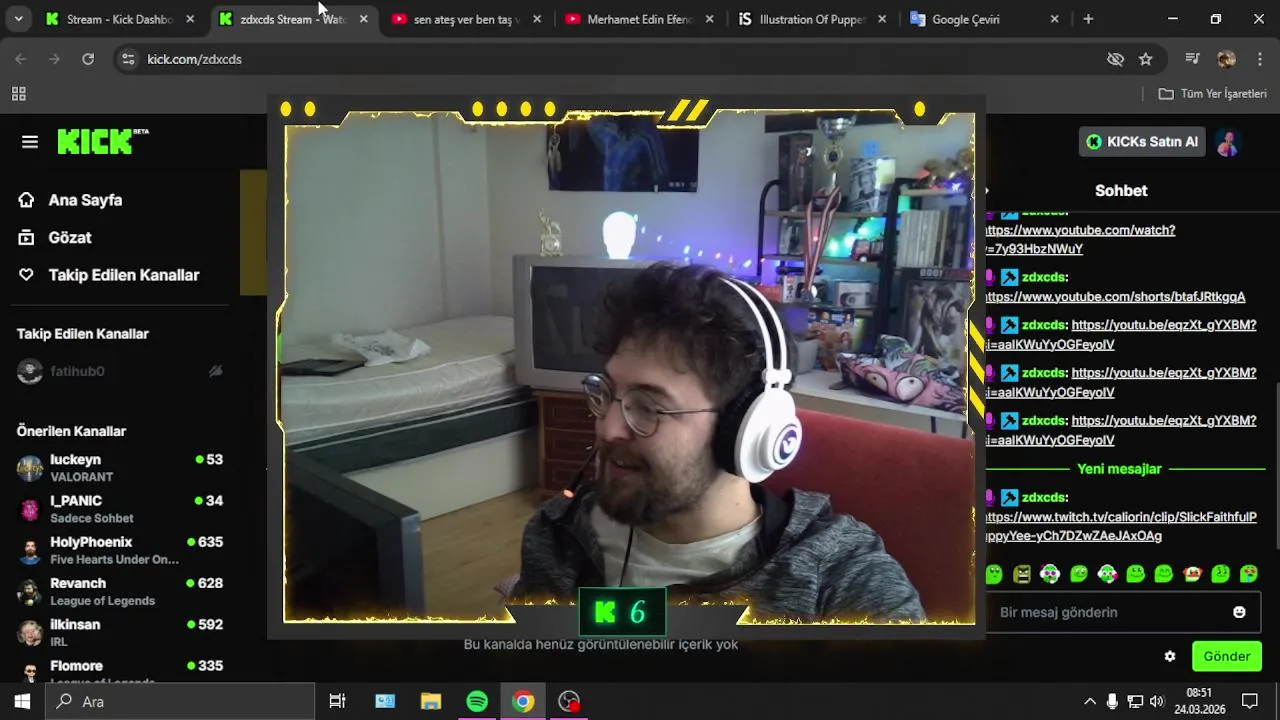
Task: Open recommended channel Revanch
Action: (x=120, y=592)
